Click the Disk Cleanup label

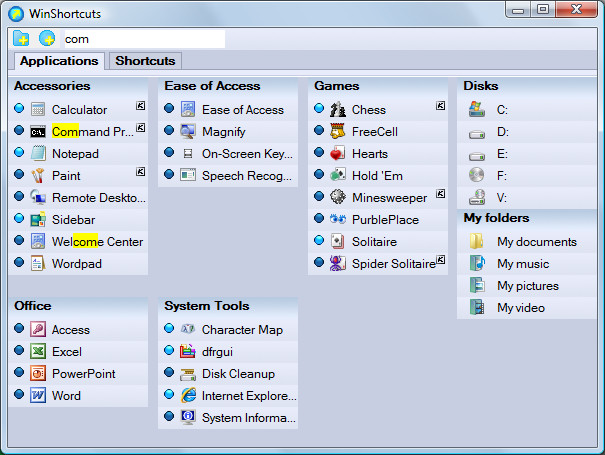click(238, 374)
